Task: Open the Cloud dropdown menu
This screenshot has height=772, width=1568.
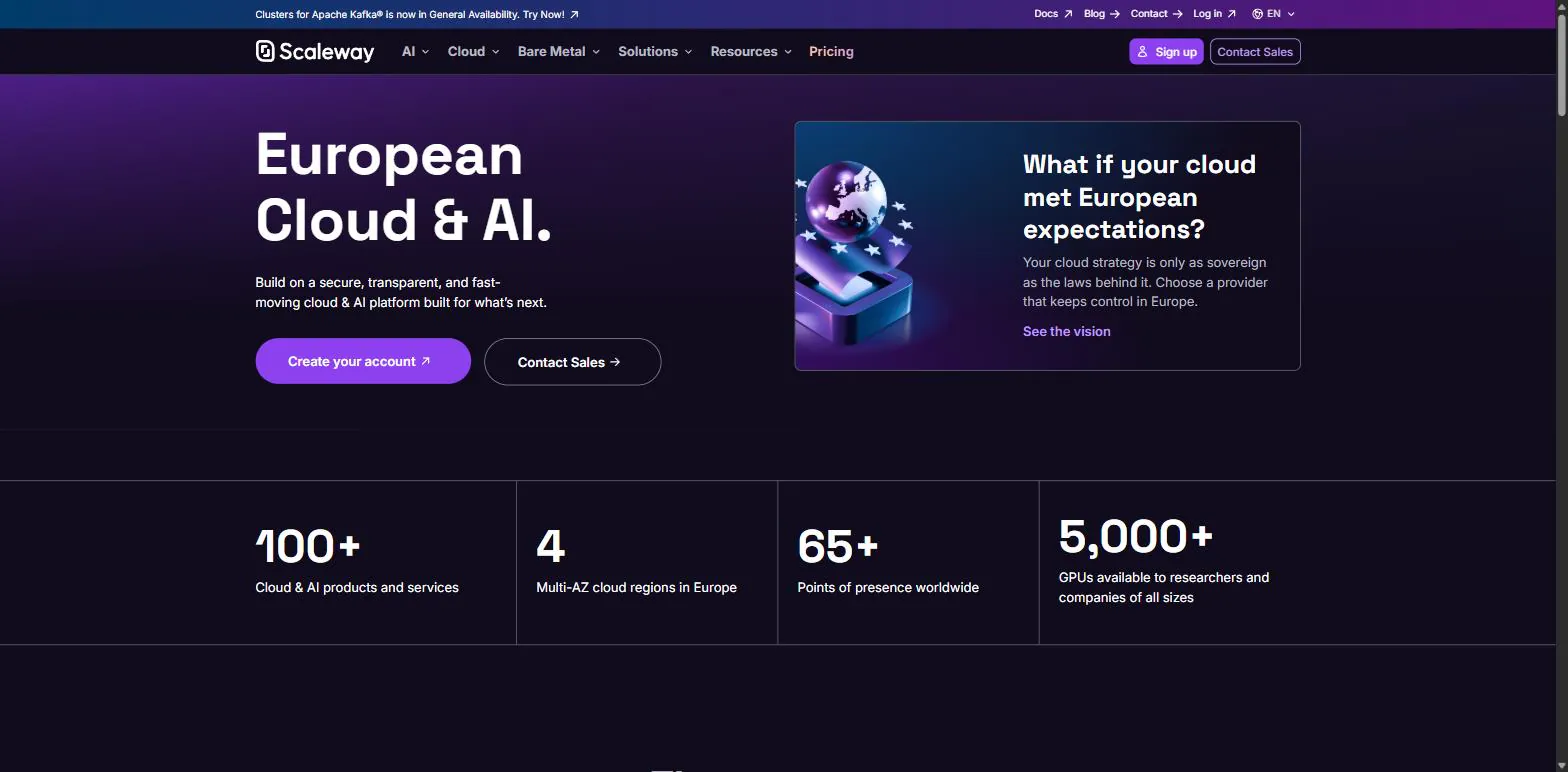Action: 473,52
